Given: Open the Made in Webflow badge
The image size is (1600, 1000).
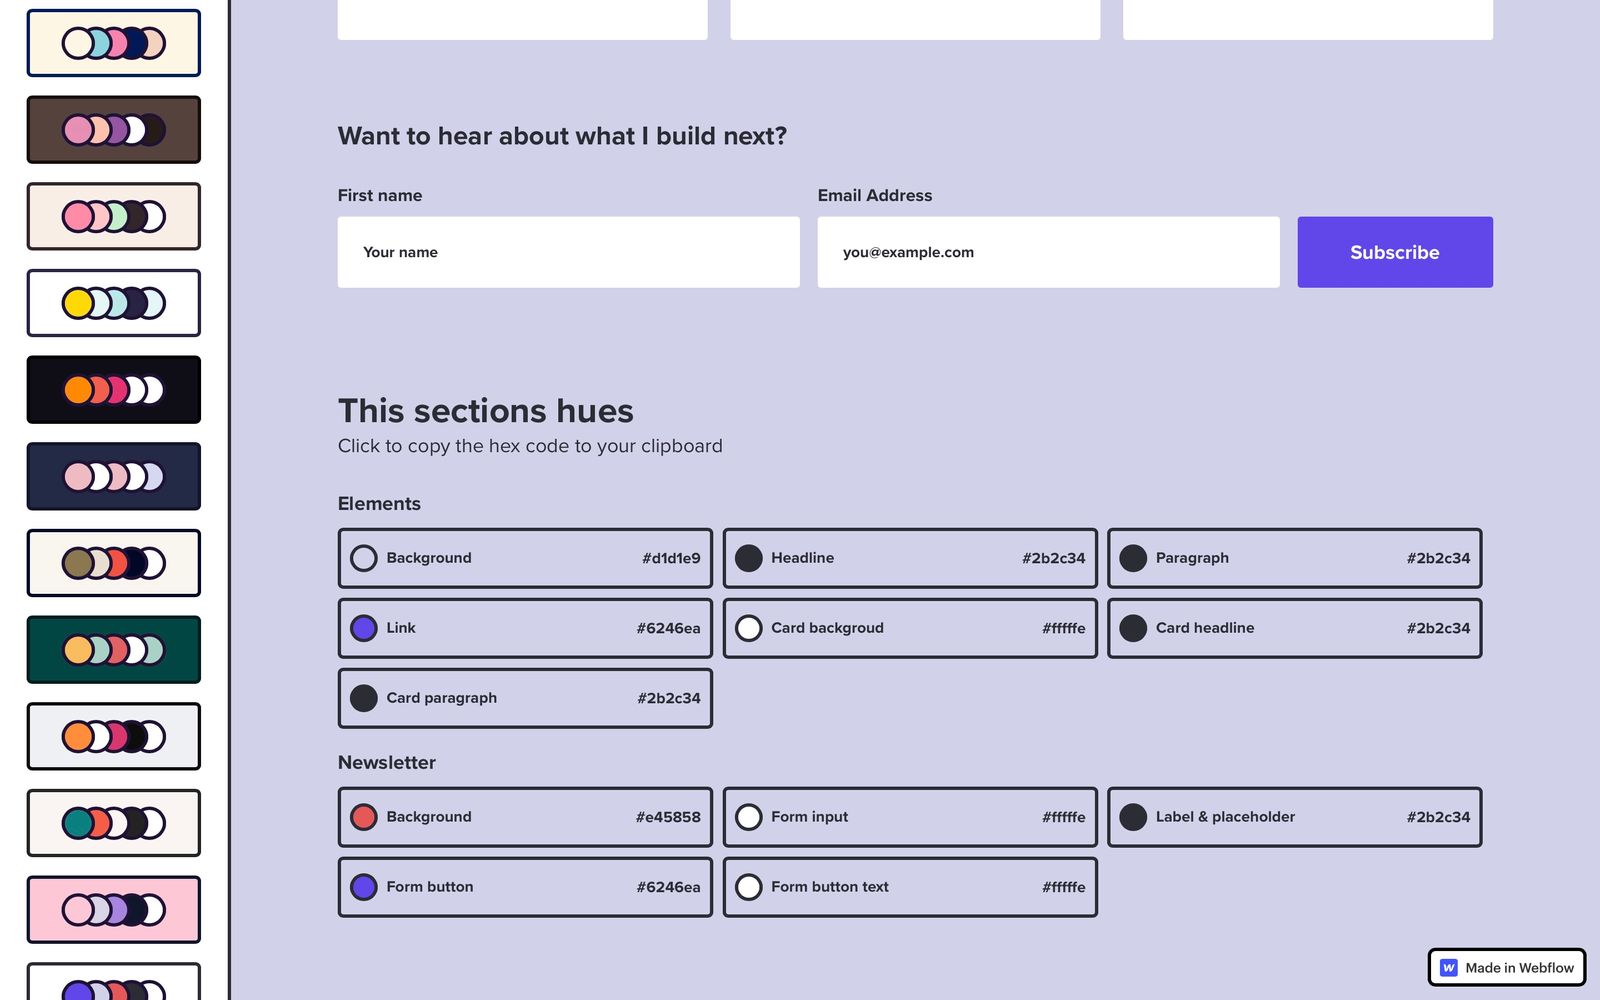Looking at the screenshot, I should click(1507, 967).
